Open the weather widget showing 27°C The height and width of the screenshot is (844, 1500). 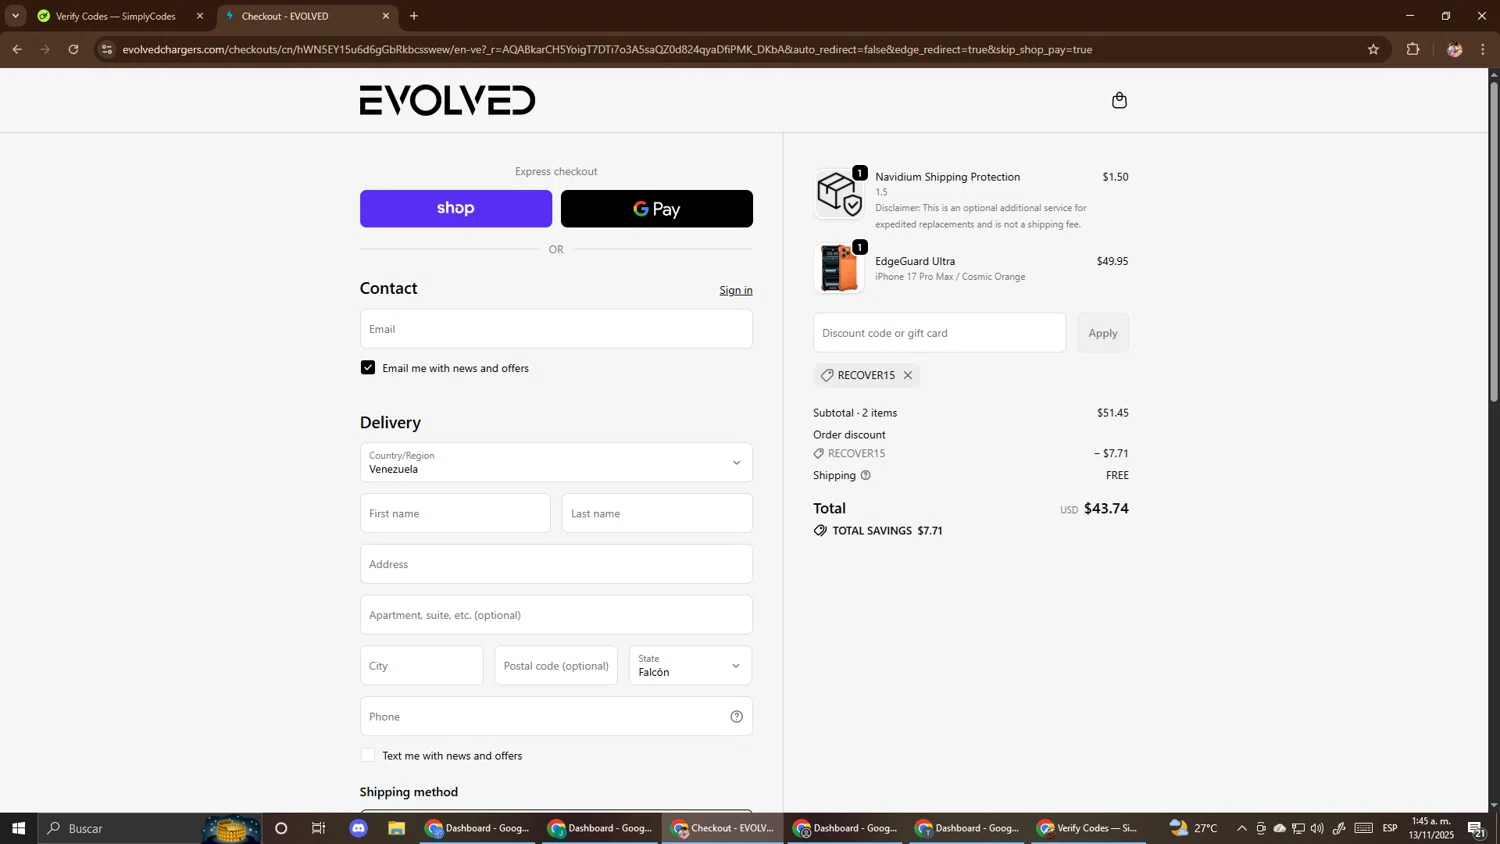tap(1194, 828)
